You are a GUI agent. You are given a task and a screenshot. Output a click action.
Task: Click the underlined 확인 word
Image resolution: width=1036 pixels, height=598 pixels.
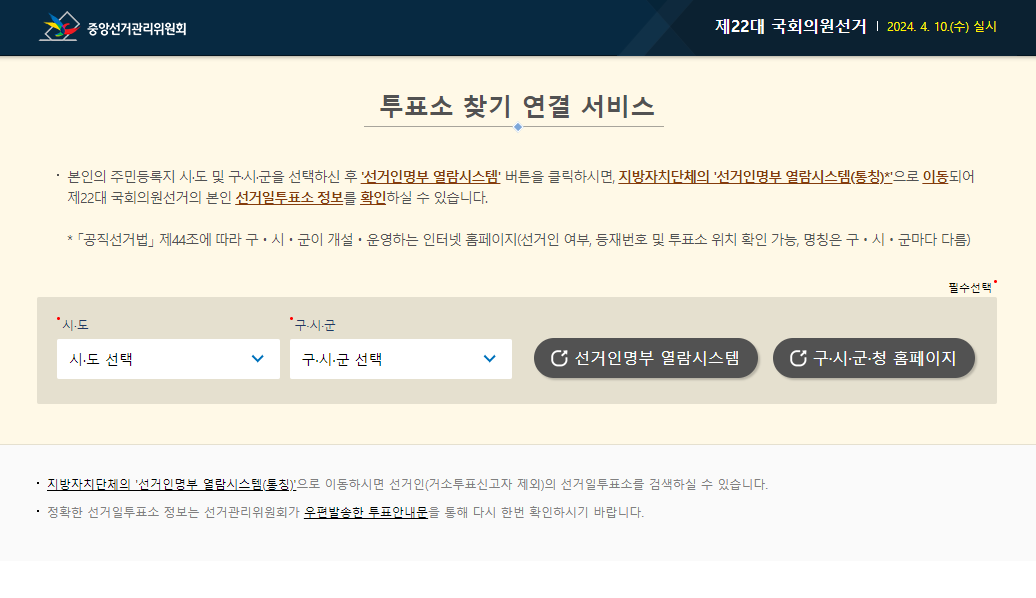pos(373,198)
